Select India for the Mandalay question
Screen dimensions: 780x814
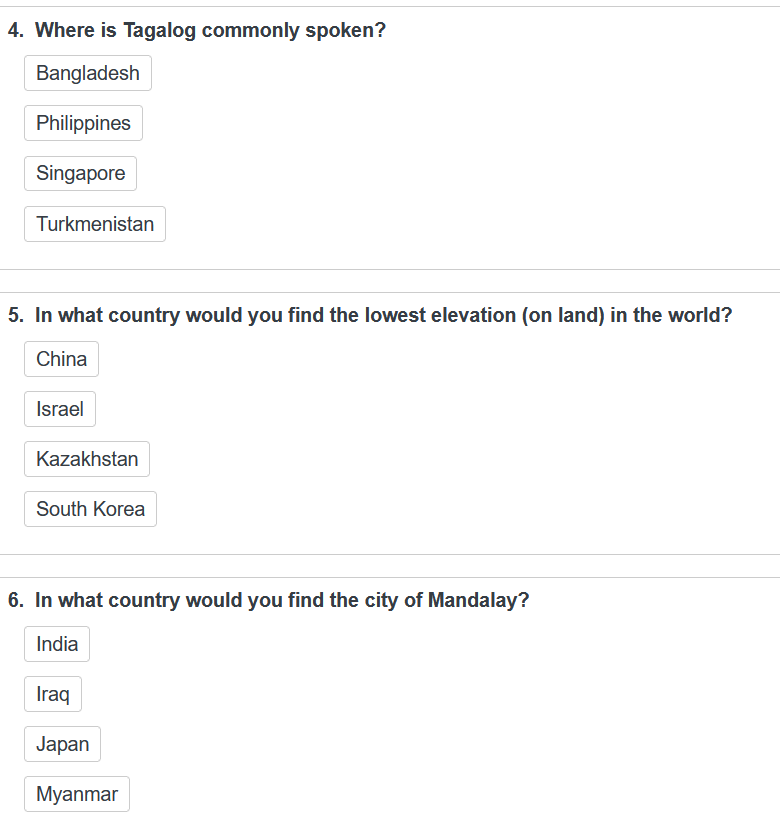pyautogui.click(x=57, y=644)
